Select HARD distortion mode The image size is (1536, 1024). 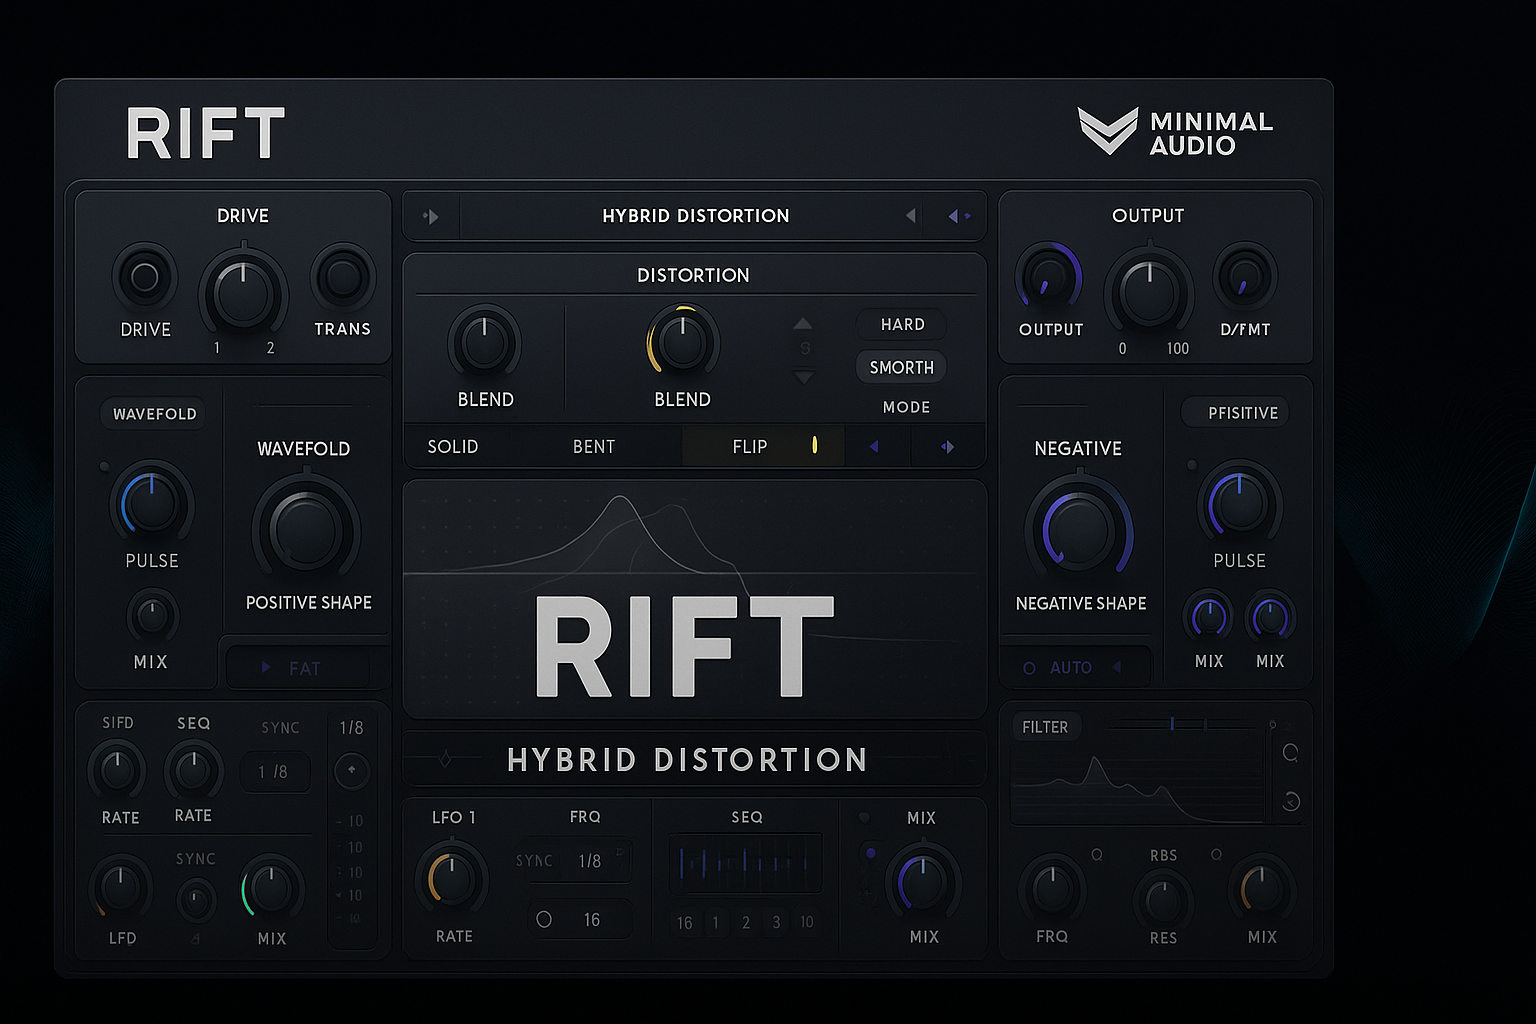point(902,324)
